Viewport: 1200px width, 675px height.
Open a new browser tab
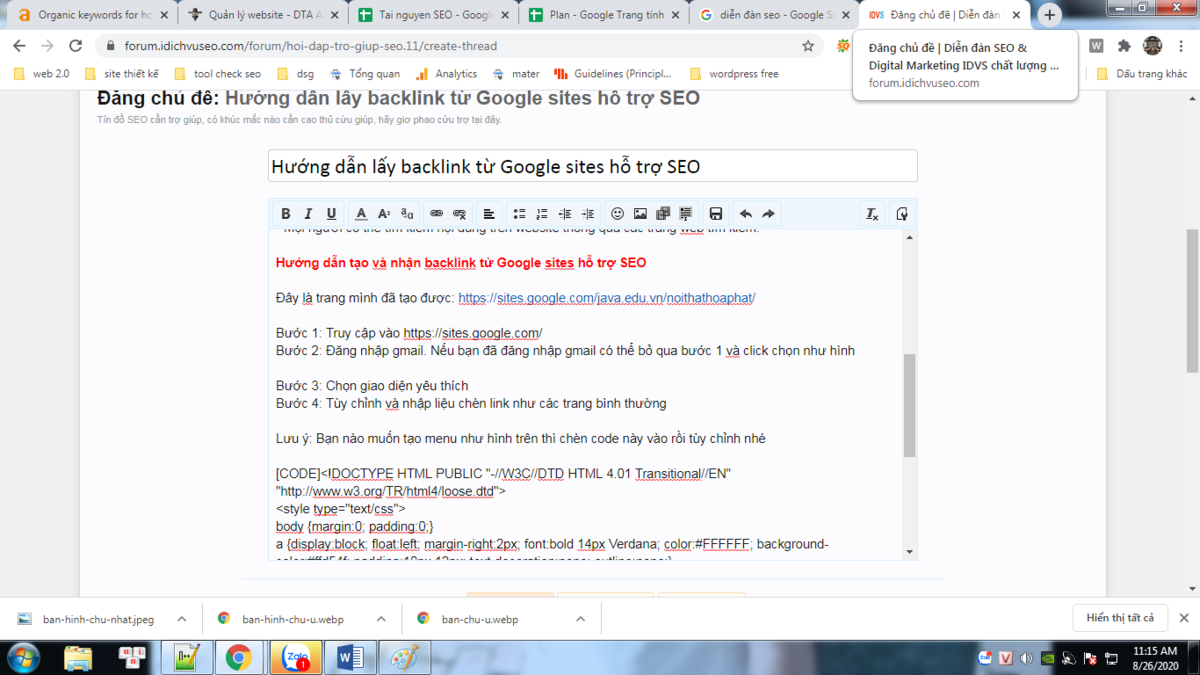tap(1049, 15)
